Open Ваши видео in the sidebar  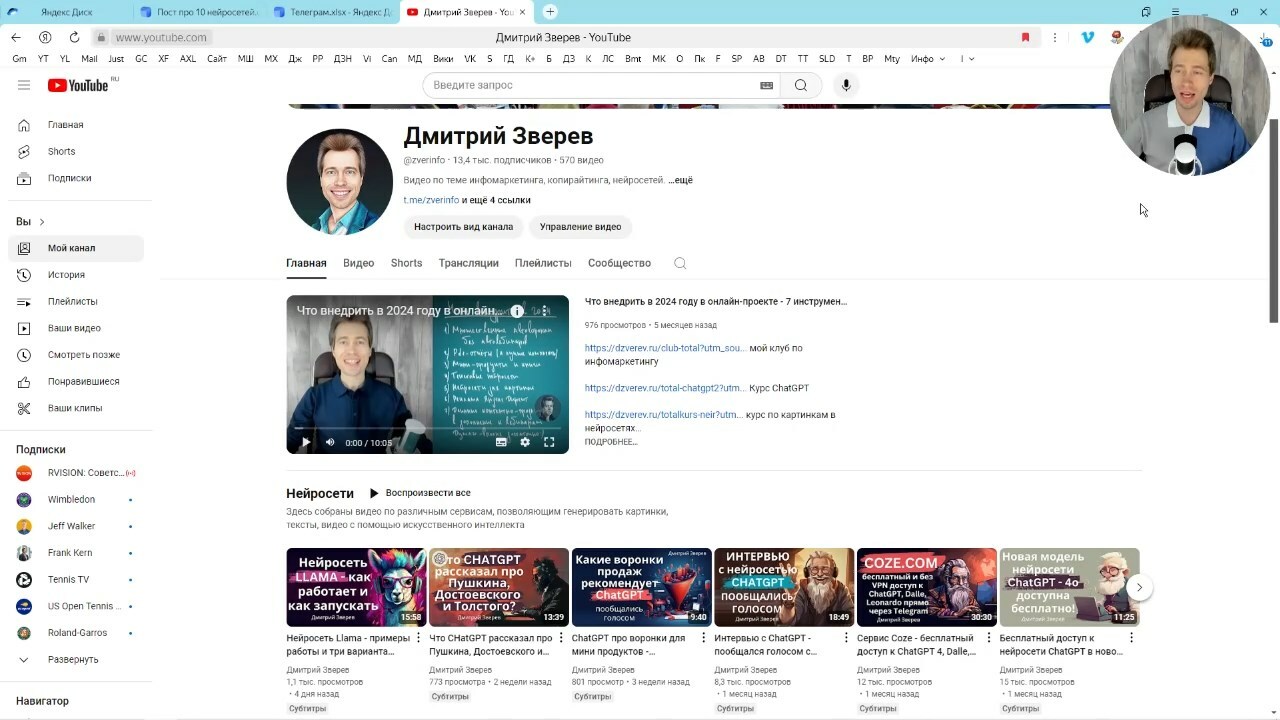pos(76,328)
